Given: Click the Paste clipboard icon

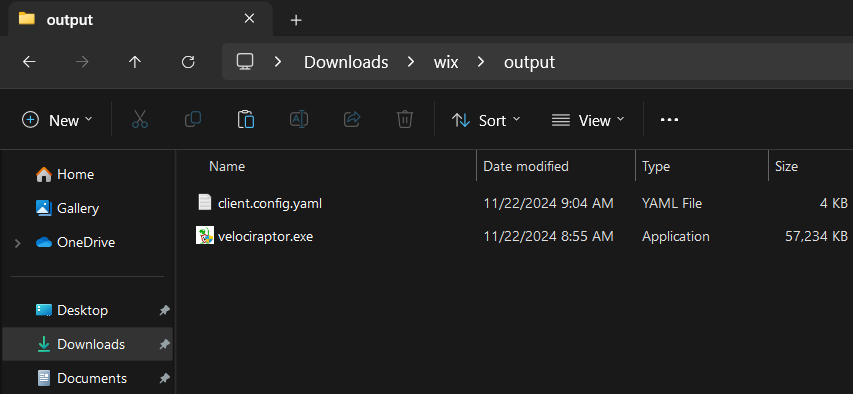Looking at the screenshot, I should pyautogui.click(x=246, y=119).
